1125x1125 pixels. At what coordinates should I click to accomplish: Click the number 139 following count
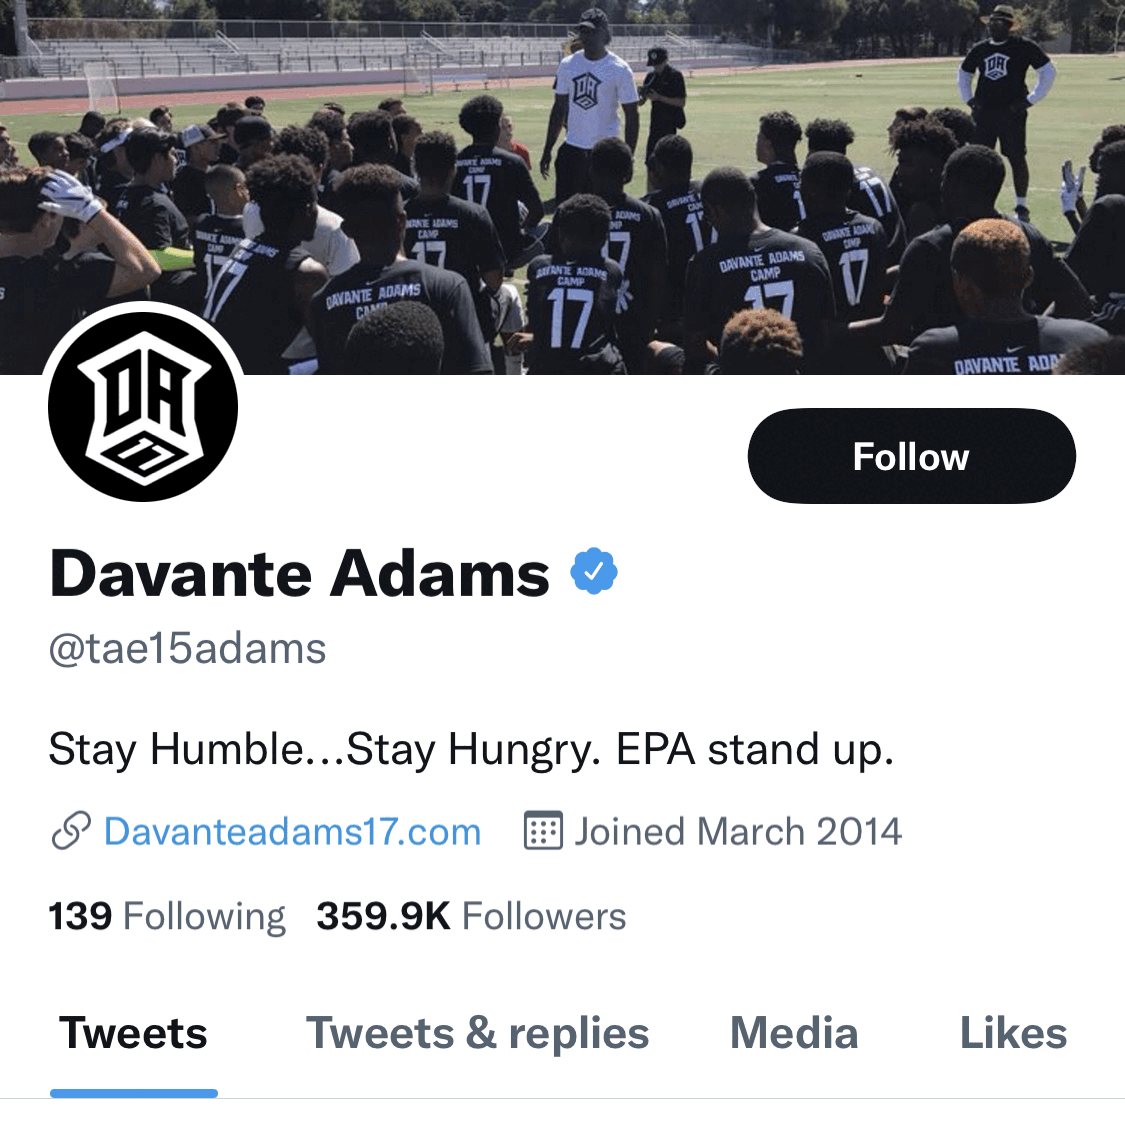click(x=80, y=916)
